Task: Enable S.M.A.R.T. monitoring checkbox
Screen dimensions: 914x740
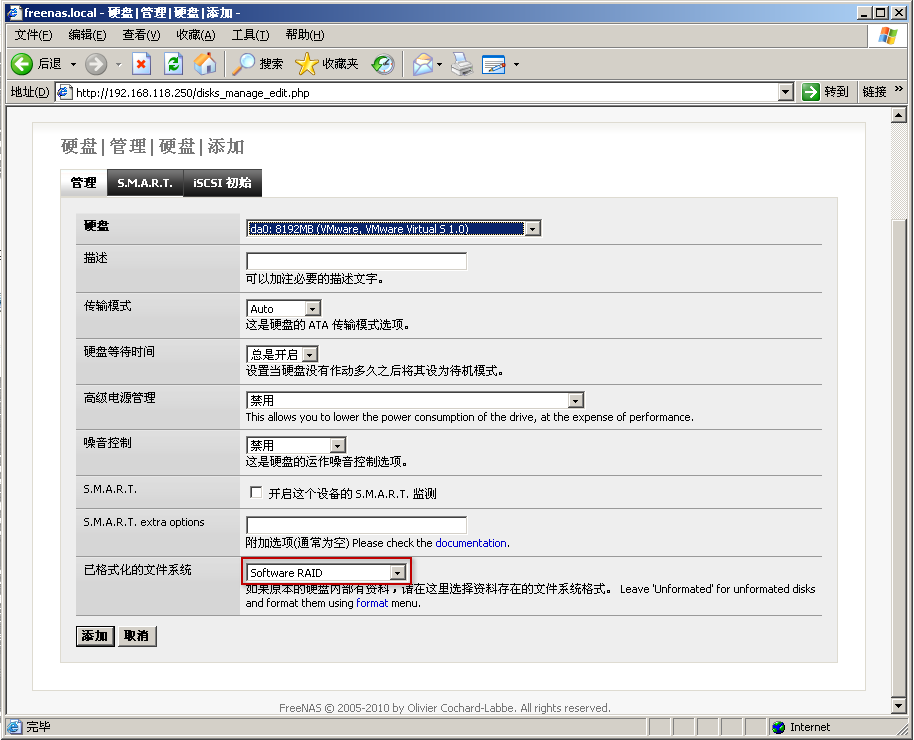Action: tap(255, 492)
